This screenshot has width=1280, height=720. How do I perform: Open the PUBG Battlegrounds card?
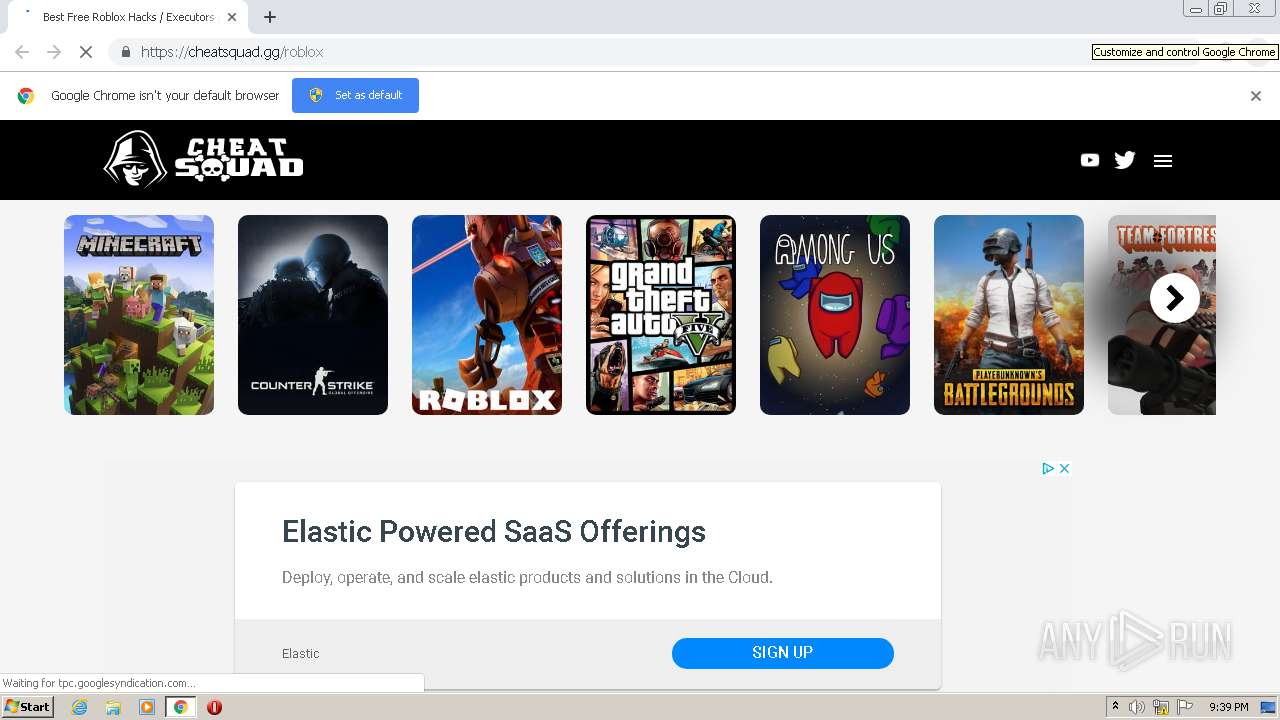click(1009, 315)
